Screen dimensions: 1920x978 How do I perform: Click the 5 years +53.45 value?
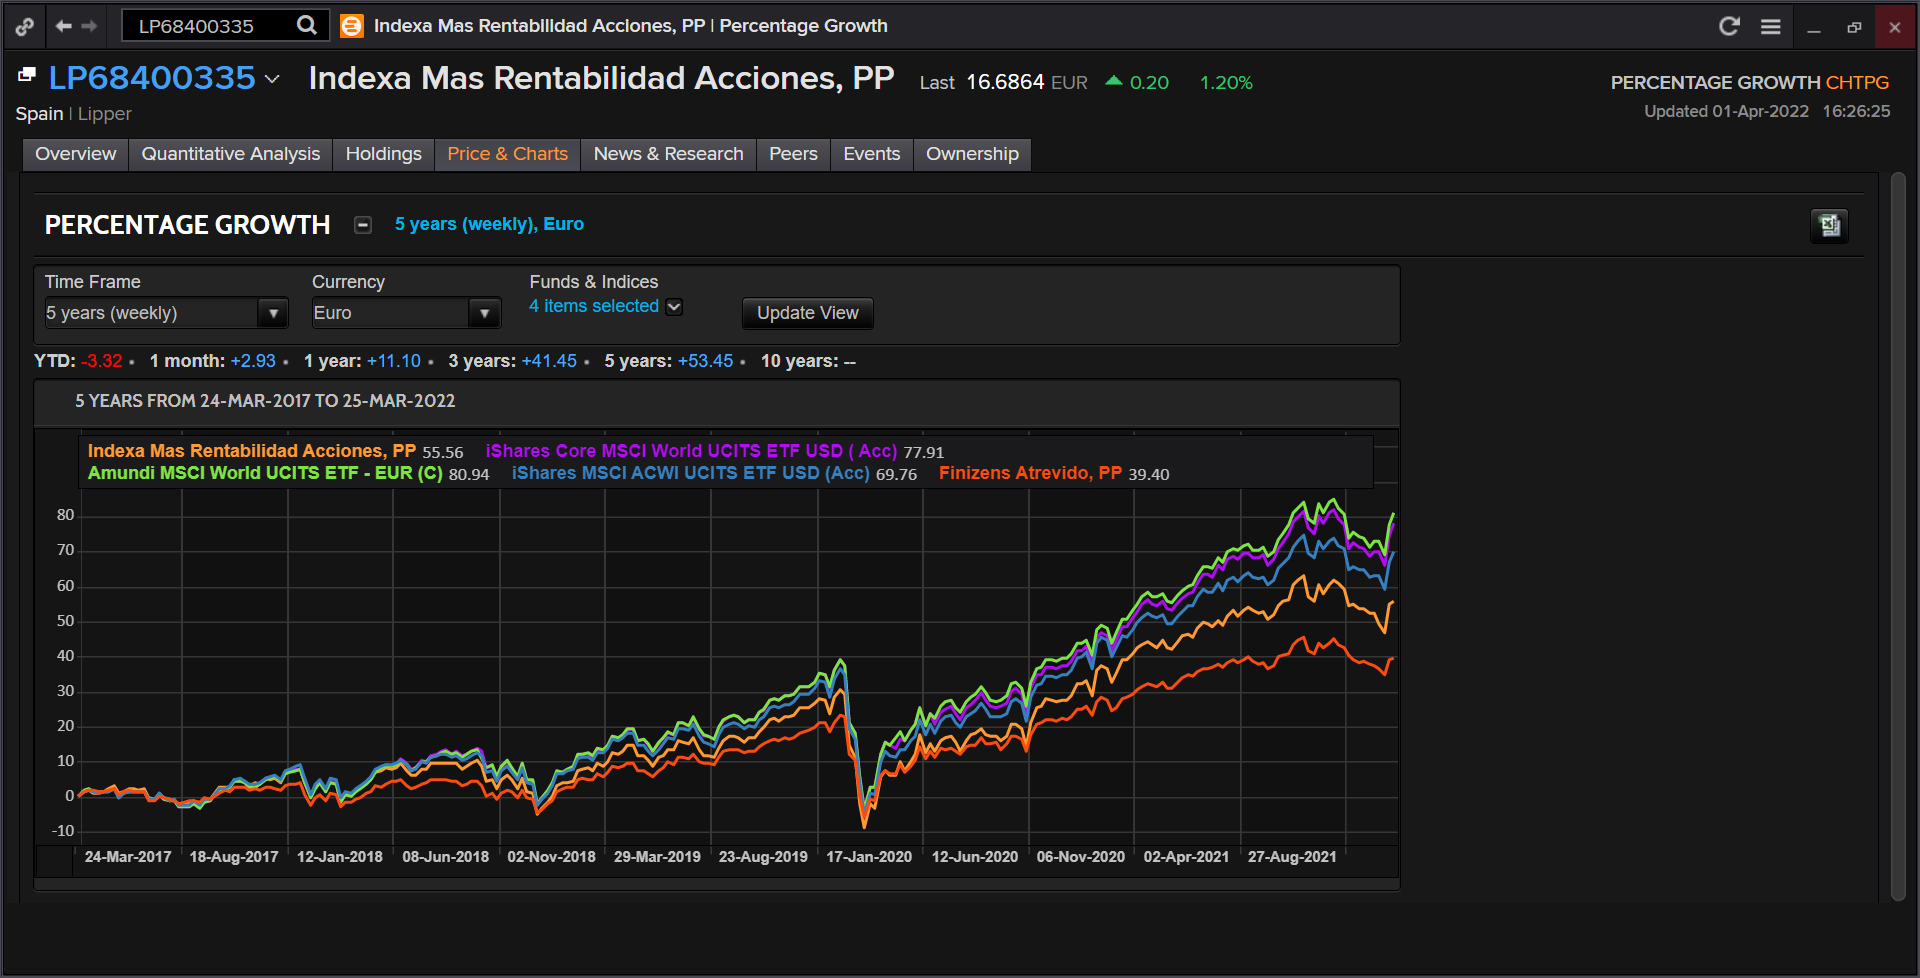705,361
